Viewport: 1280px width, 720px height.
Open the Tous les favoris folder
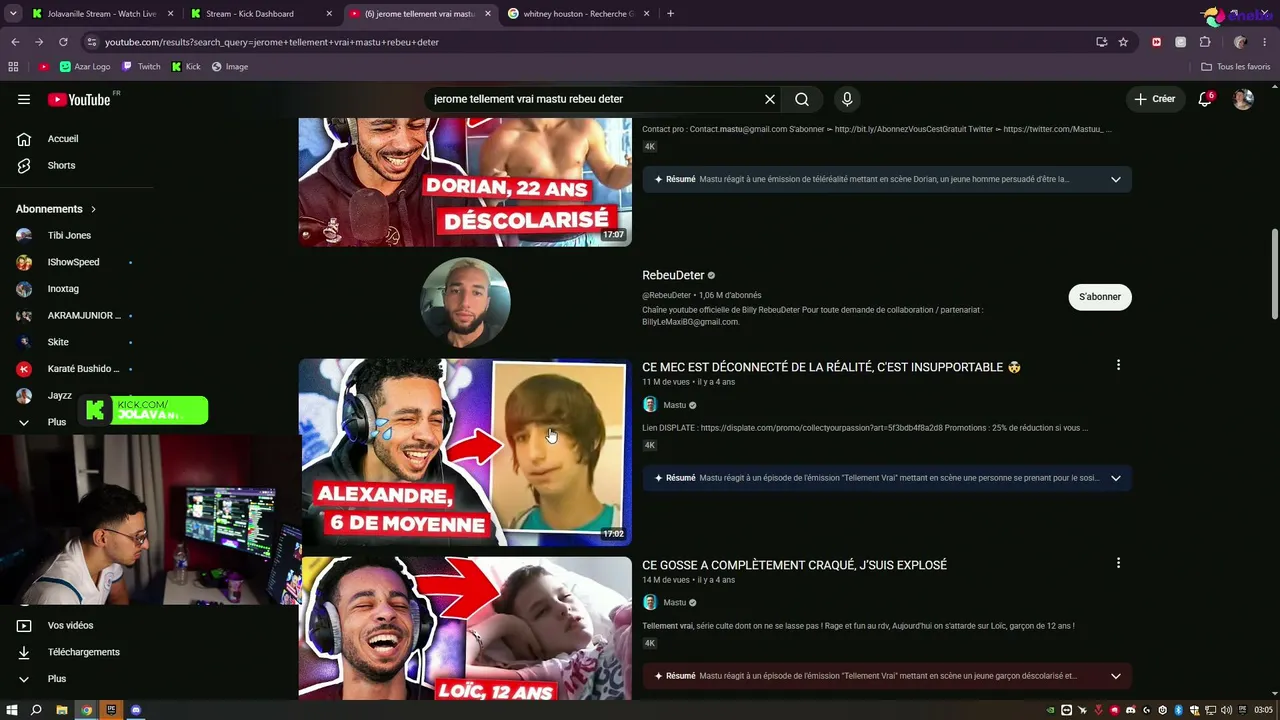pyautogui.click(x=1236, y=67)
